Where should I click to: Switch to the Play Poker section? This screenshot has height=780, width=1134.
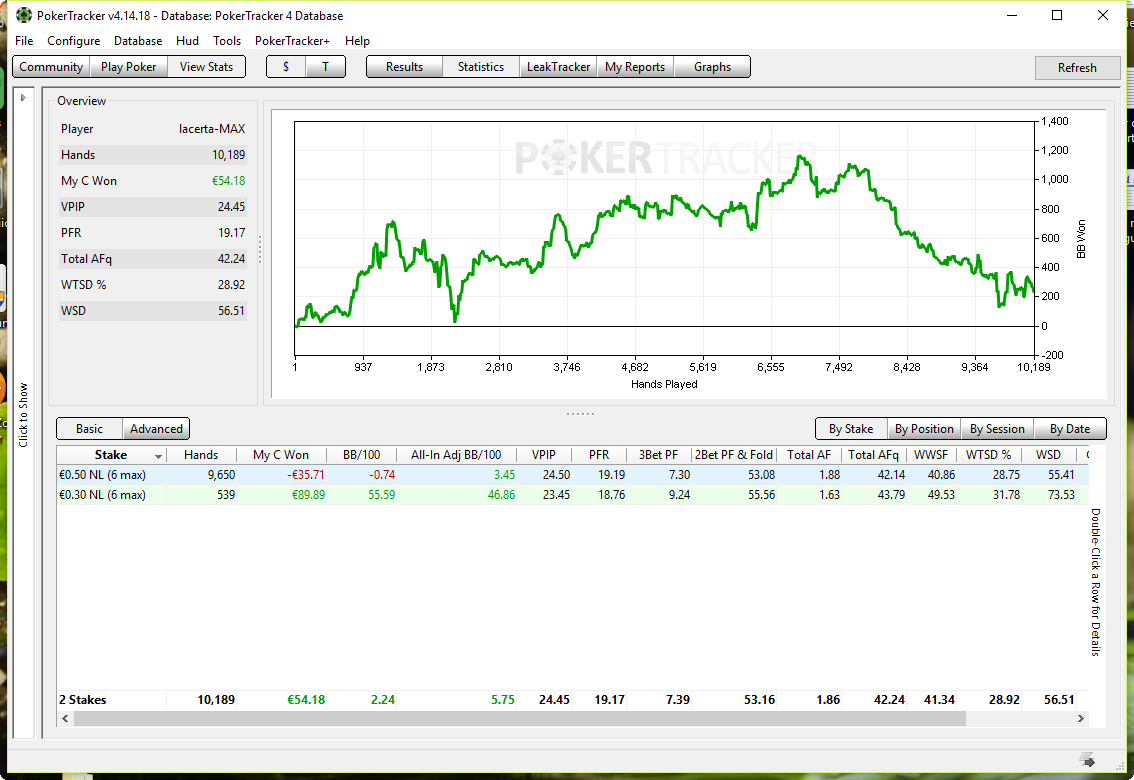(x=129, y=67)
